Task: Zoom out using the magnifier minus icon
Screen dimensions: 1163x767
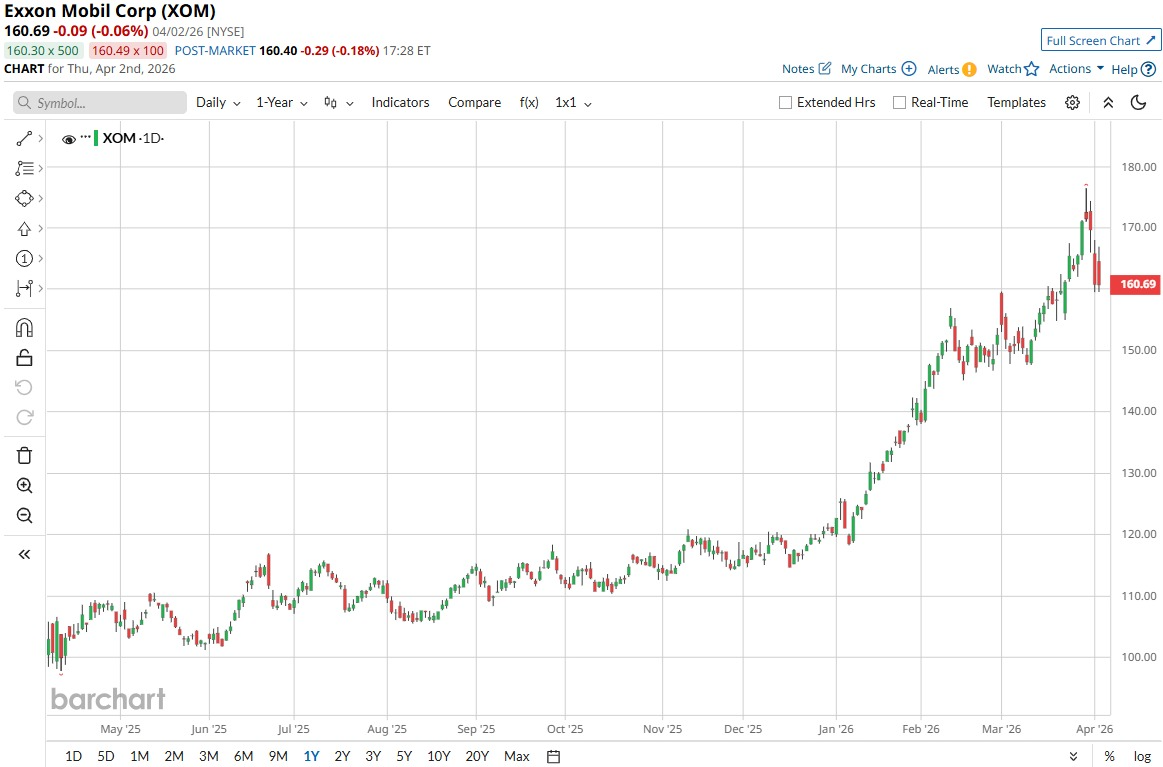Action: click(24, 516)
